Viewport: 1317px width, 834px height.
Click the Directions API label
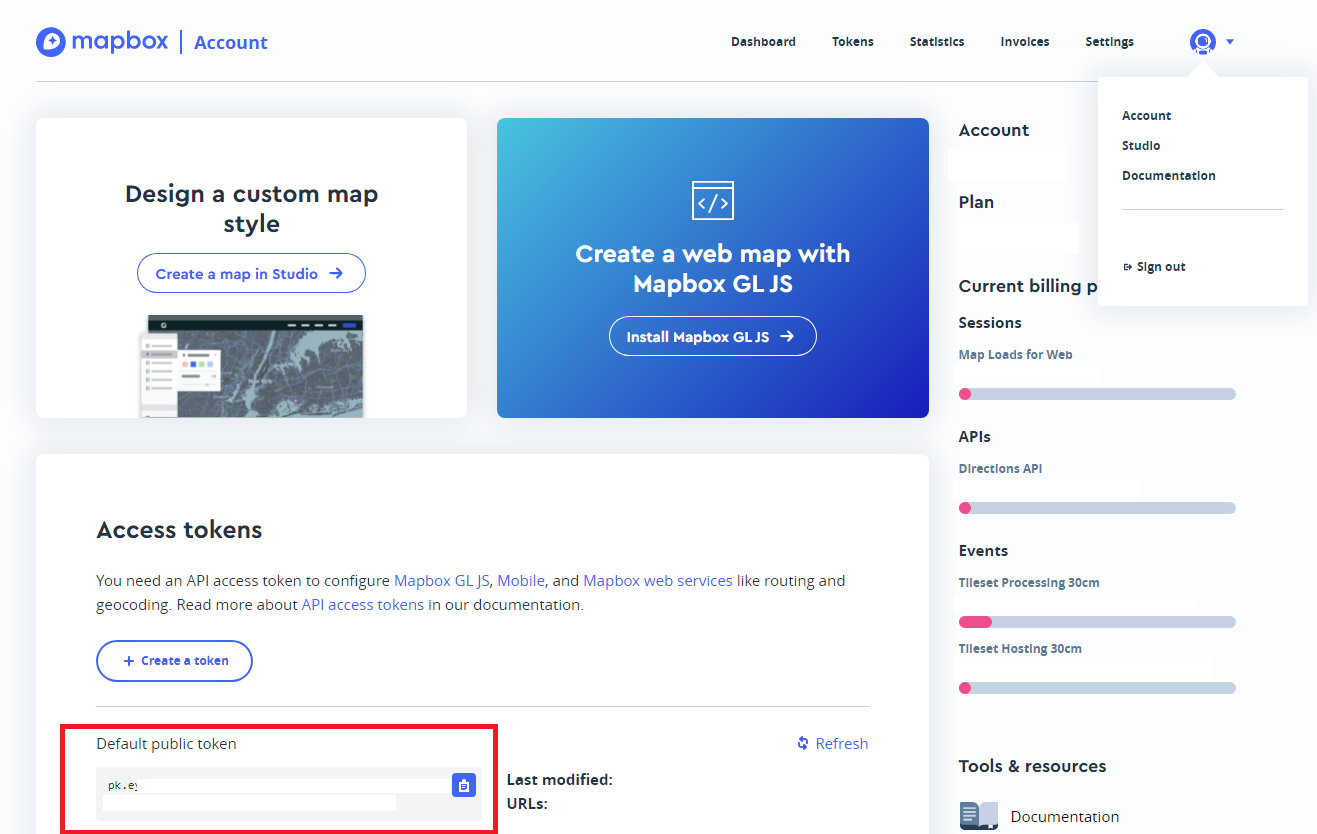click(x=1000, y=469)
